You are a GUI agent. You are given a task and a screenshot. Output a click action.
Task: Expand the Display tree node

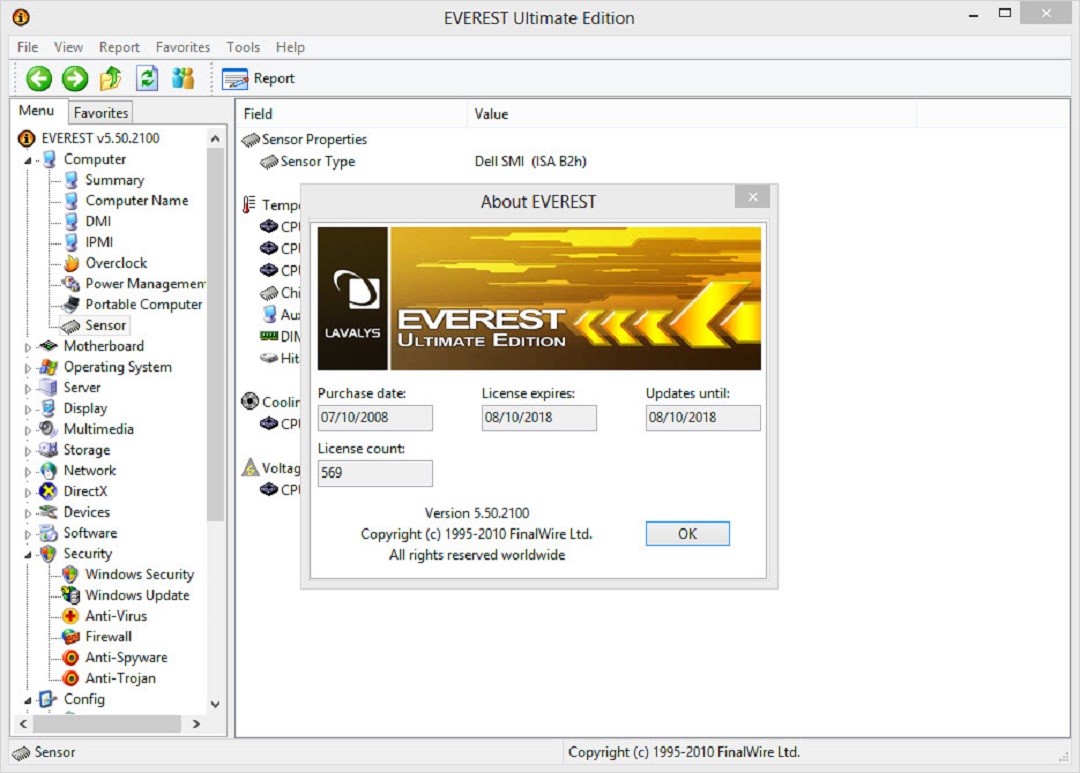click(28, 409)
